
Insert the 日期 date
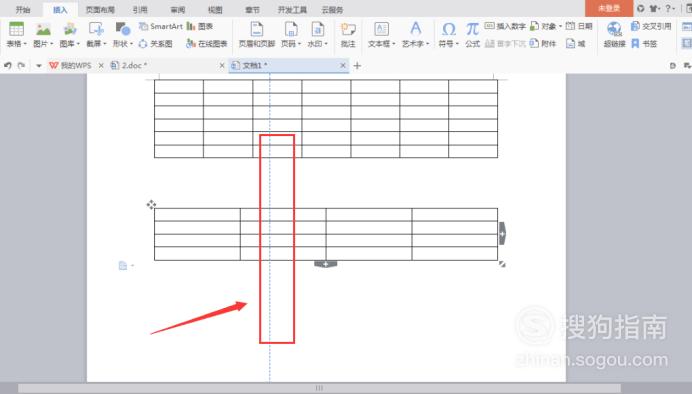tap(579, 26)
